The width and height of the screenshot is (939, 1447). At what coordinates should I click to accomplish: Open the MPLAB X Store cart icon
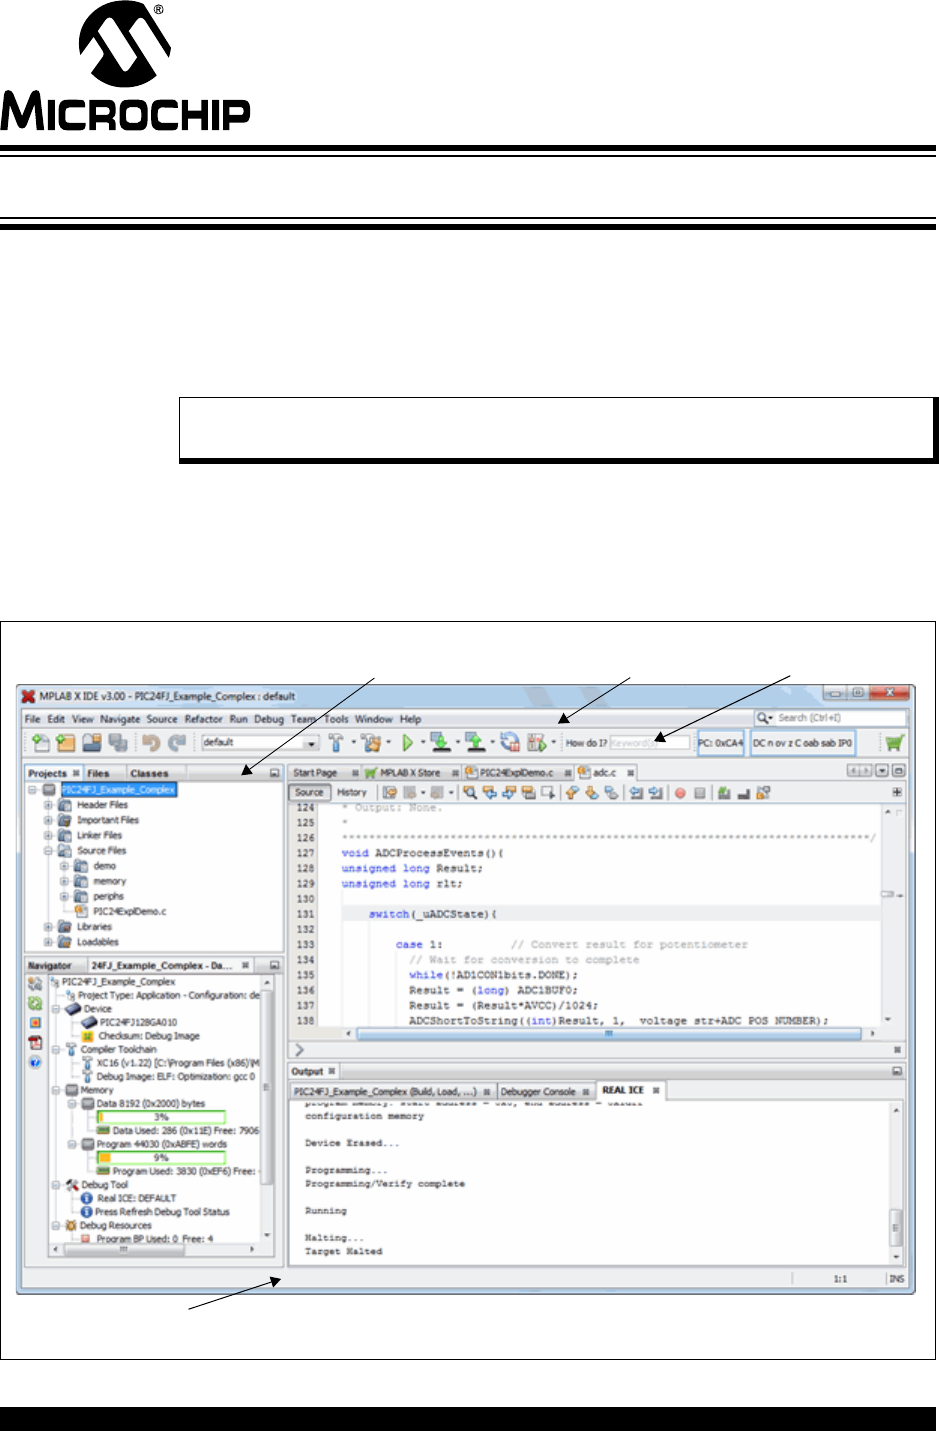click(x=894, y=743)
